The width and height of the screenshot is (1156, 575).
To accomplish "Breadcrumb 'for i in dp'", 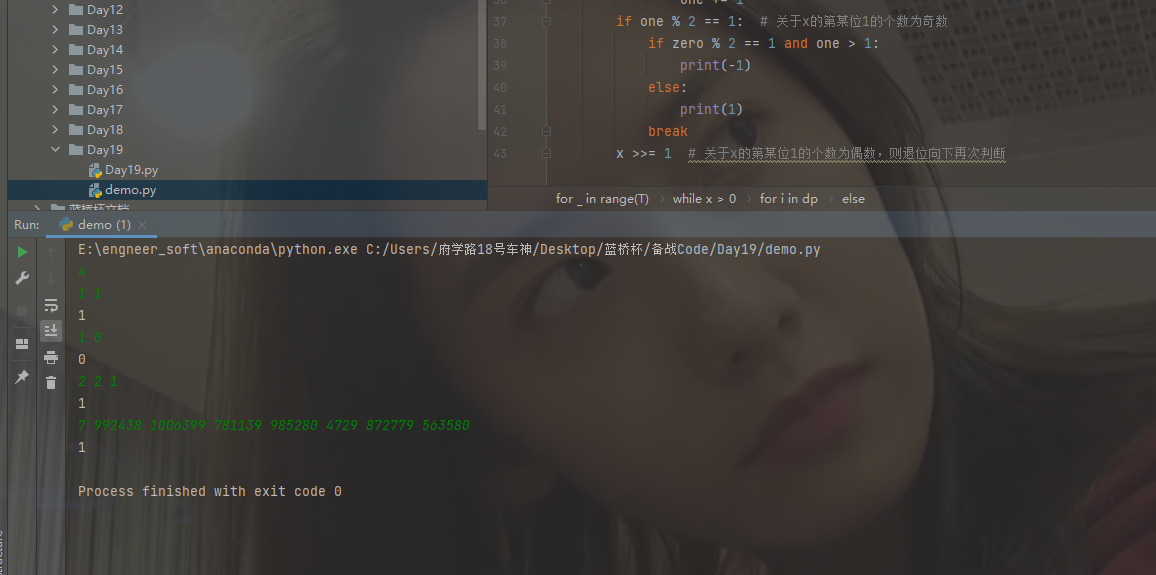I will click(789, 199).
